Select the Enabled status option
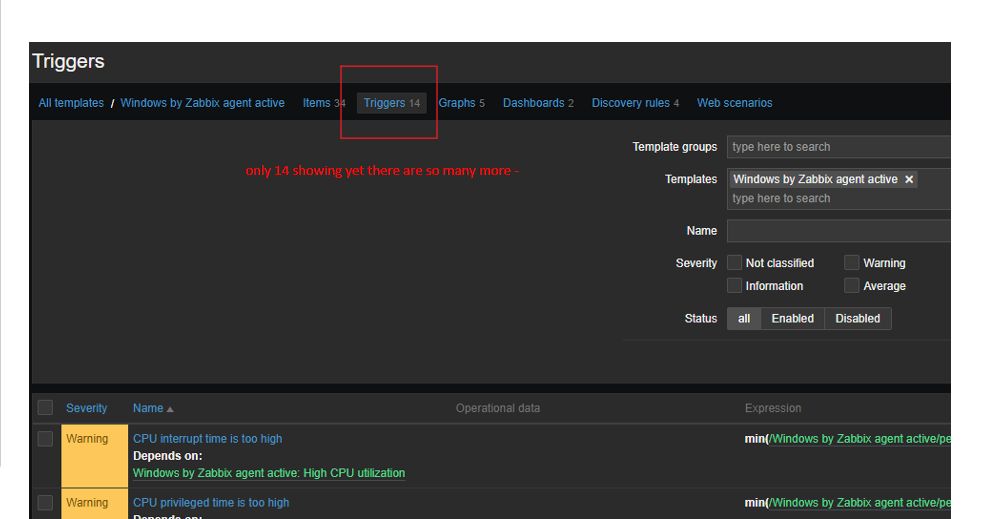 click(792, 318)
